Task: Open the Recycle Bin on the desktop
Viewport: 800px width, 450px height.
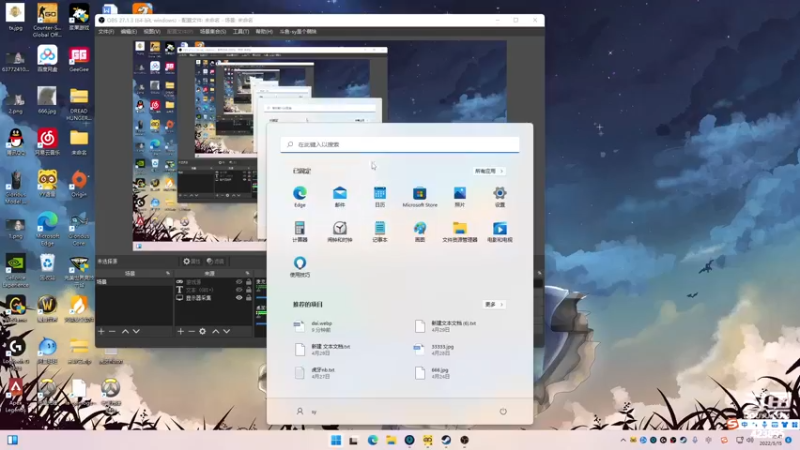Action: pos(47,268)
